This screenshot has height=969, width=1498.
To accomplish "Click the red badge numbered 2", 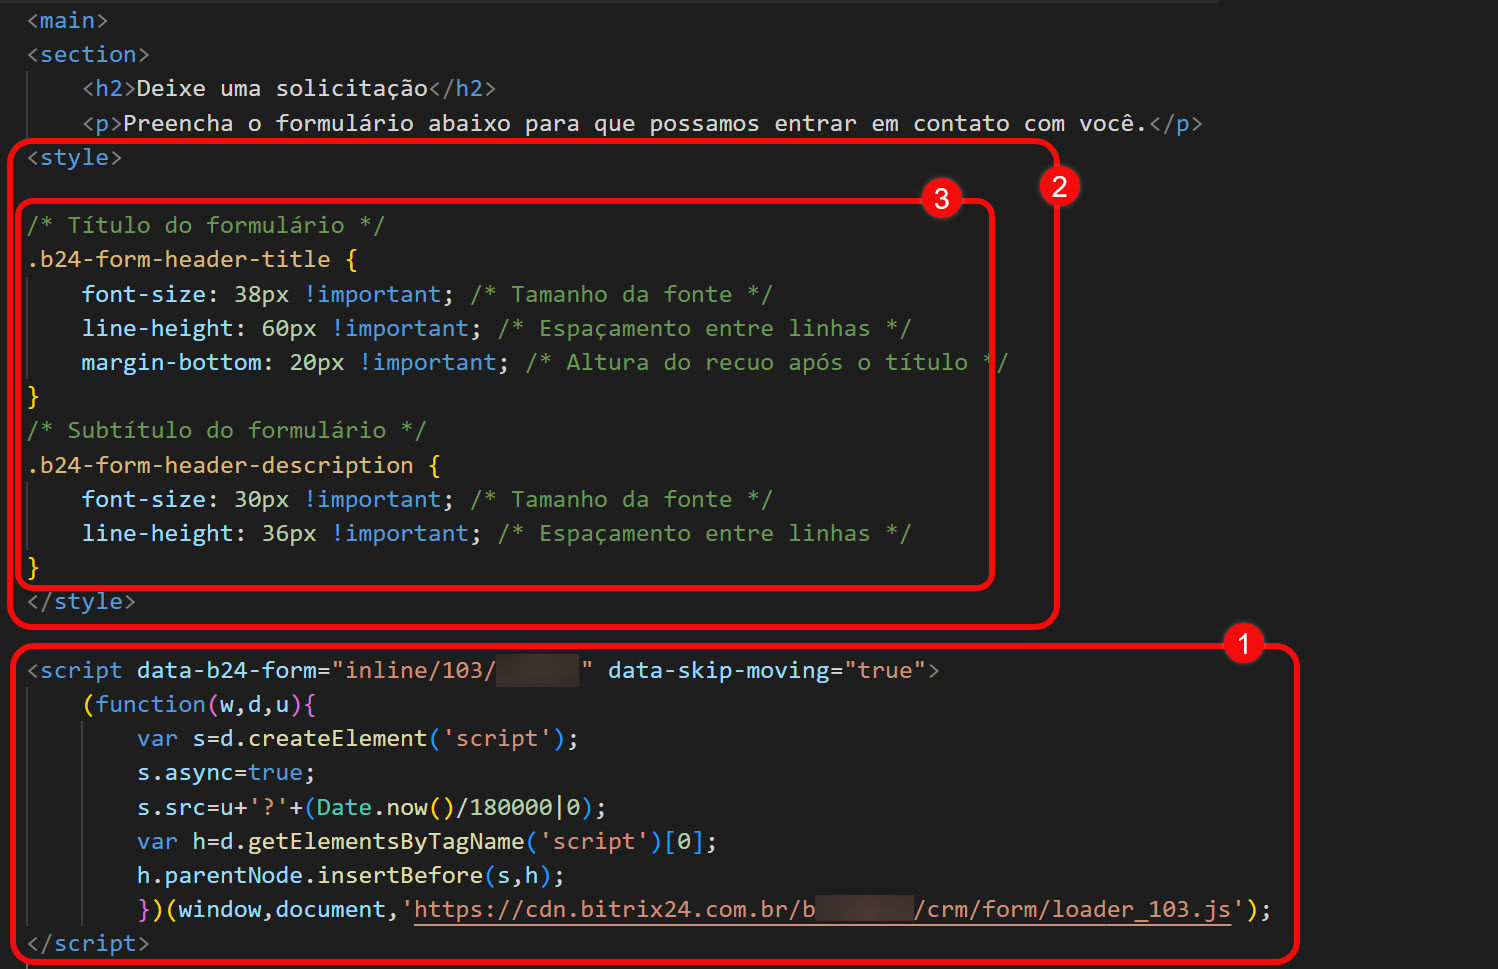I will pos(1059,186).
